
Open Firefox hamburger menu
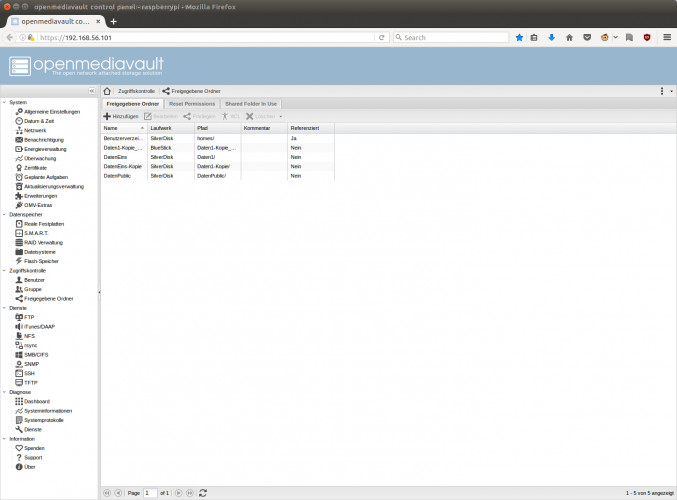(667, 38)
